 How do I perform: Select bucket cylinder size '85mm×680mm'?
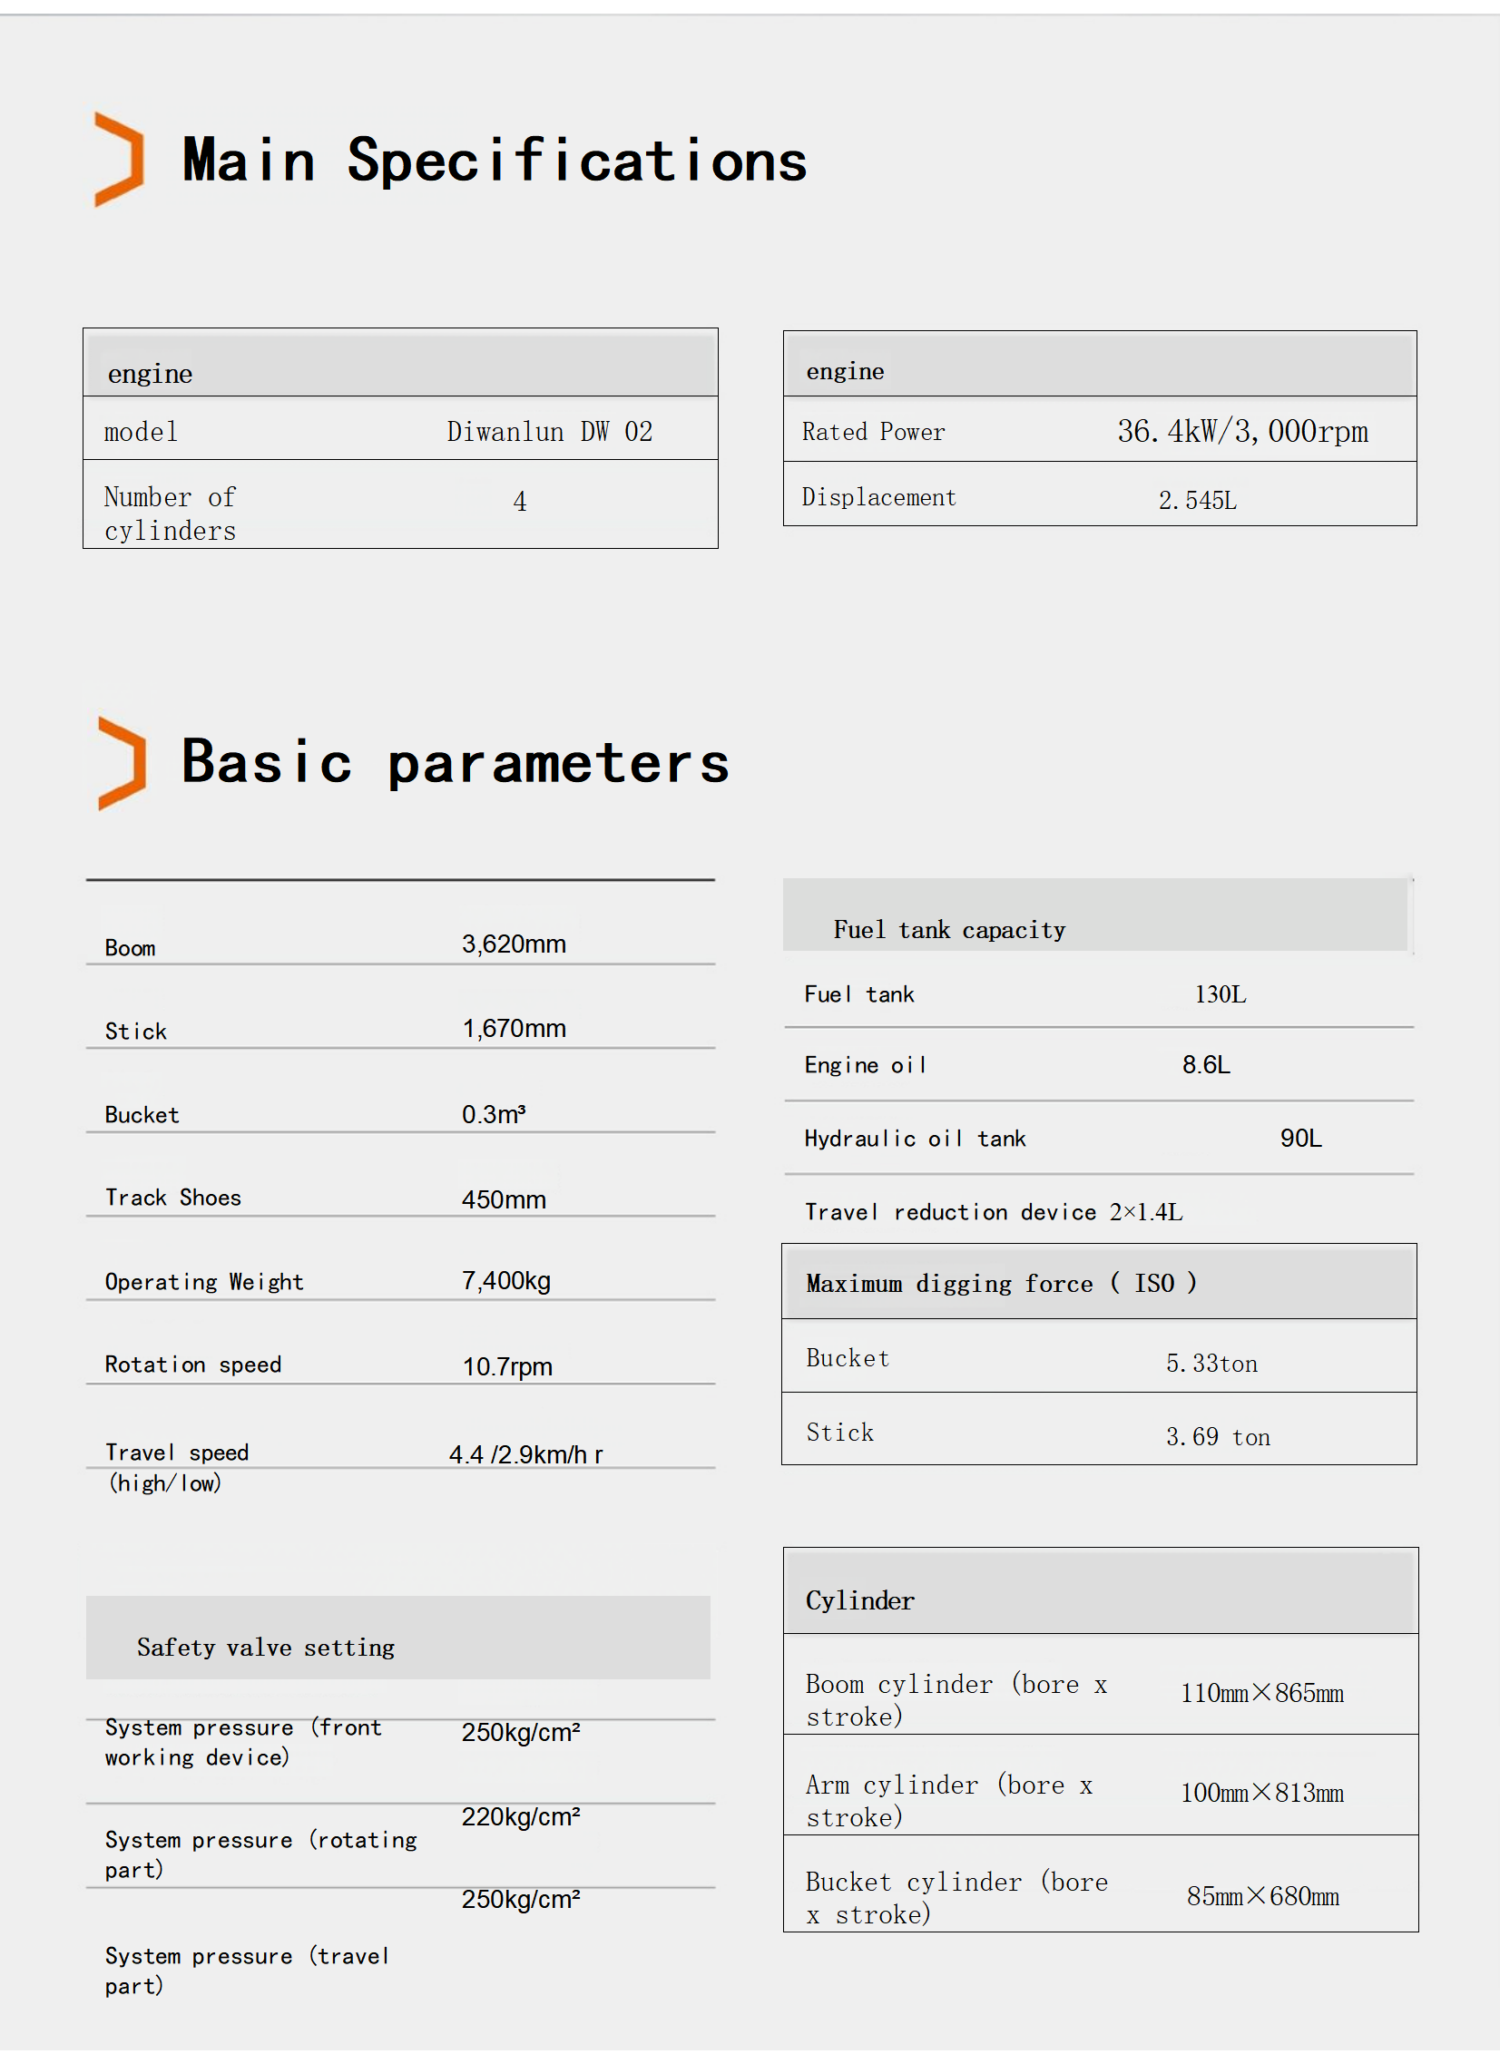(x=1263, y=1896)
